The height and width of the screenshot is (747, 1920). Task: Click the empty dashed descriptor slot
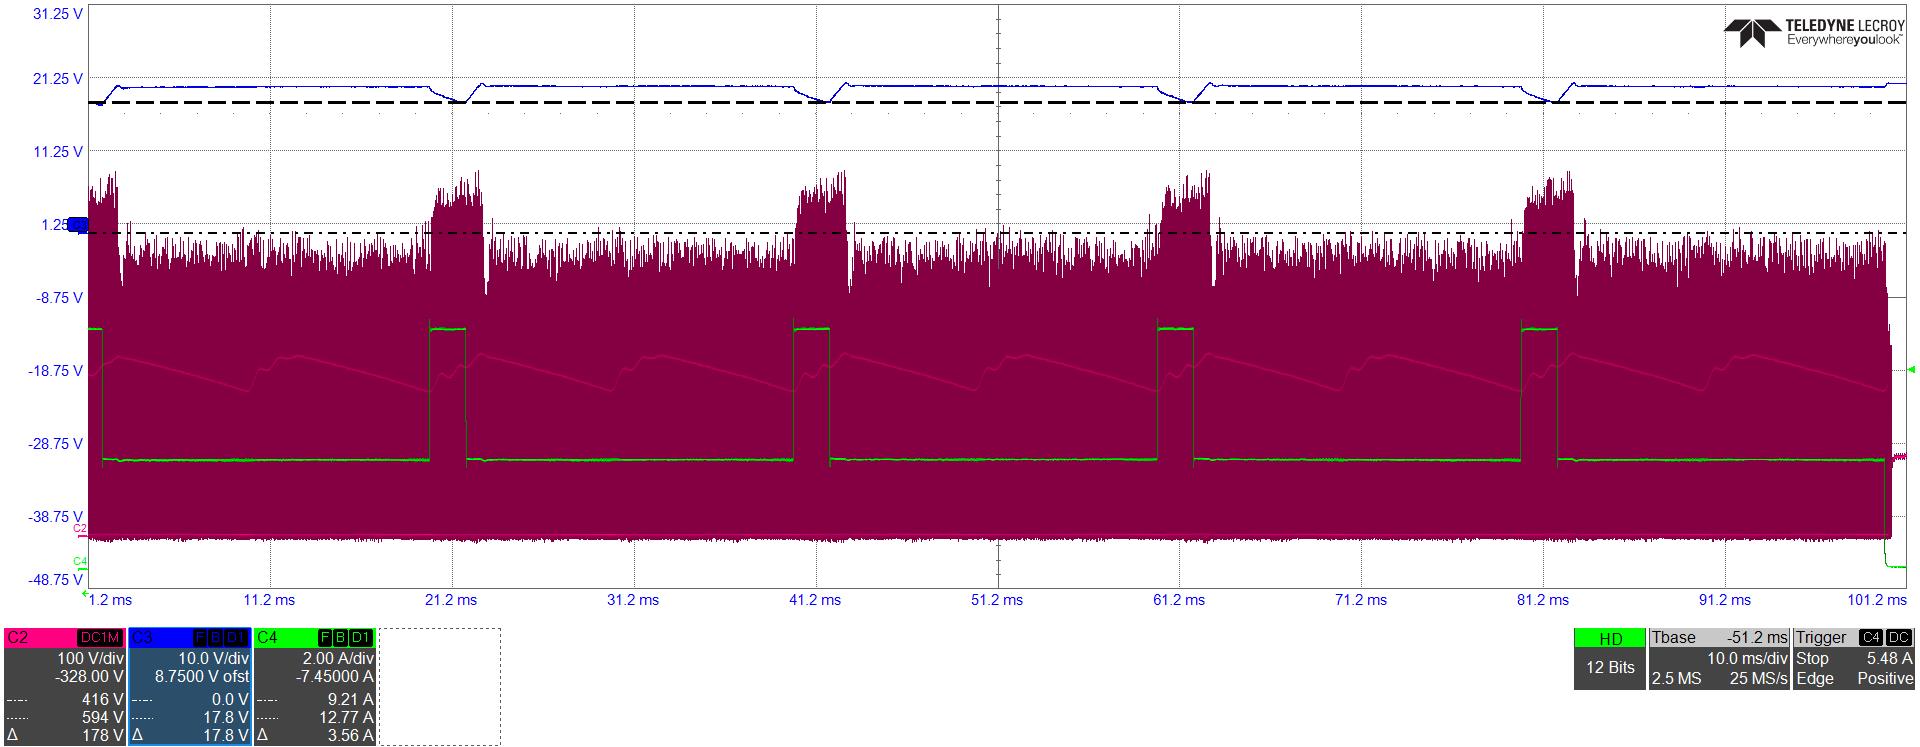(439, 687)
